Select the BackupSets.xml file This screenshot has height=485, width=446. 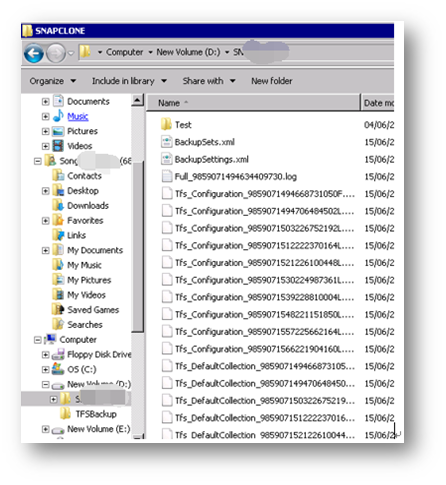pyautogui.click(x=205, y=142)
